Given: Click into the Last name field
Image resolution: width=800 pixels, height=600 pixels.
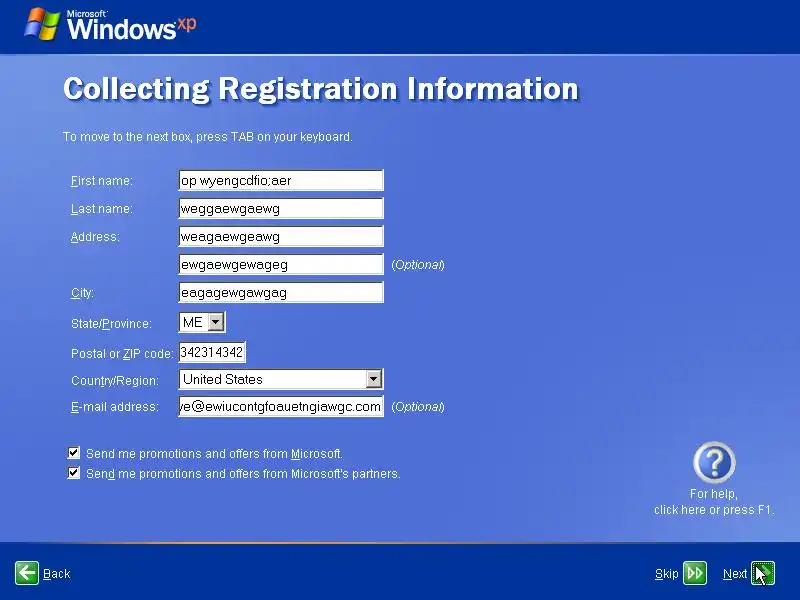Looking at the screenshot, I should (x=281, y=208).
